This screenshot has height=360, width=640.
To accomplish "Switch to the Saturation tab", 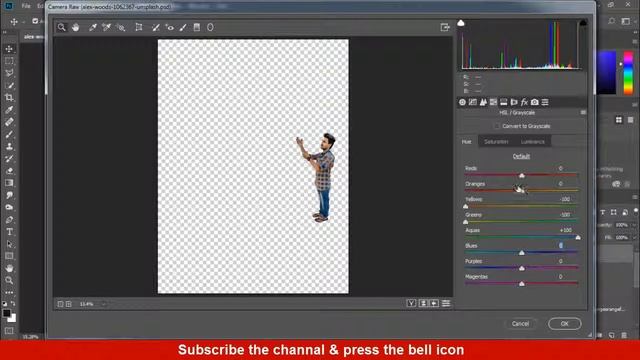I will (496, 142).
